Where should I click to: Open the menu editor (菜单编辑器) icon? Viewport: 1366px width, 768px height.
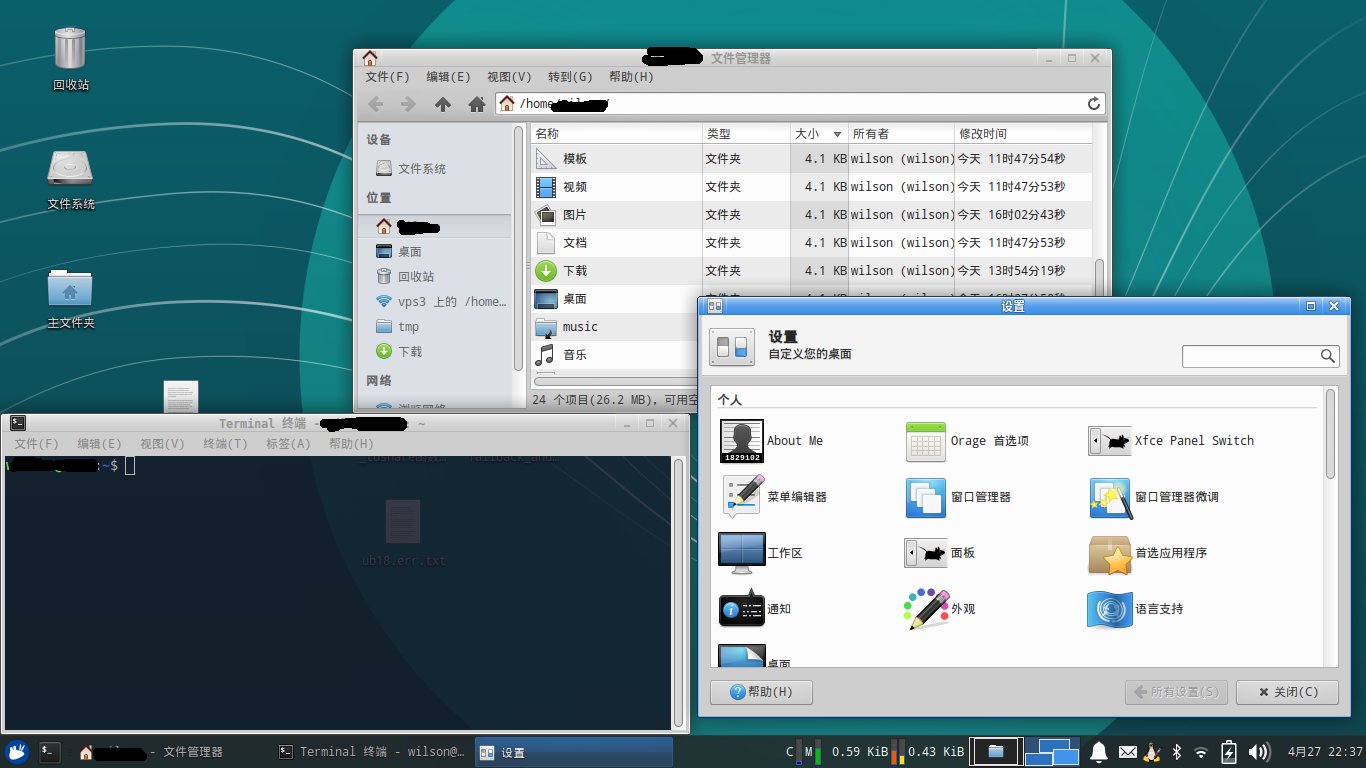[741, 497]
